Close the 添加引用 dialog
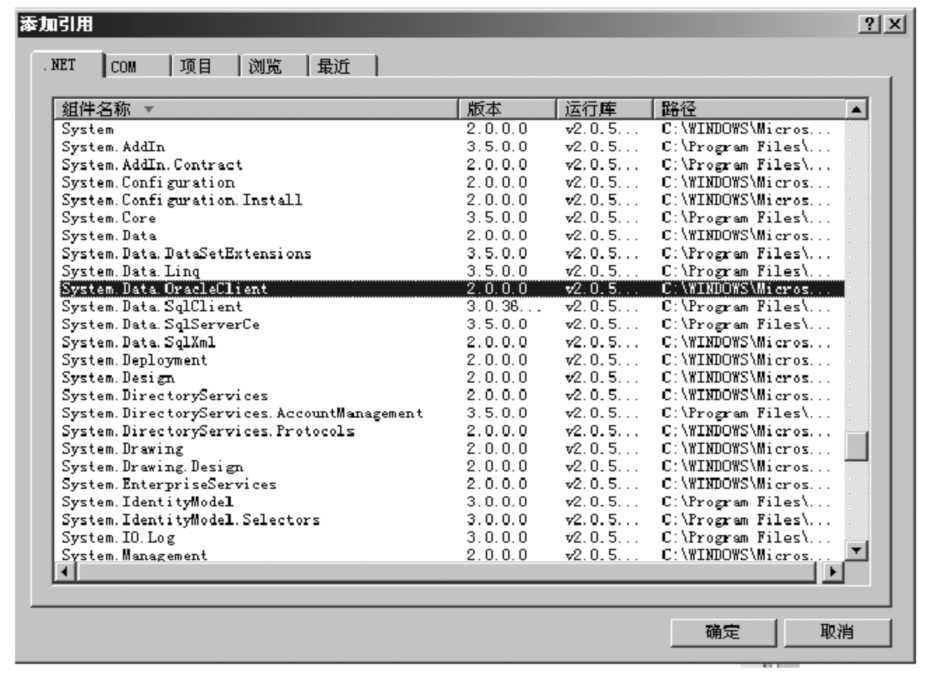The height and width of the screenshot is (676, 934). [x=895, y=24]
